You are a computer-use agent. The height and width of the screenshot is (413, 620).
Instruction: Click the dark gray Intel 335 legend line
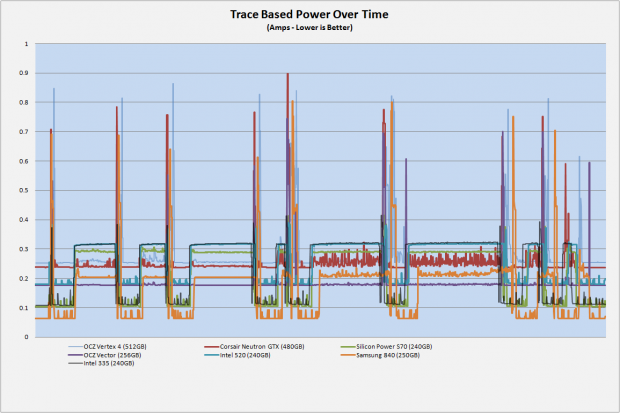coord(76,363)
